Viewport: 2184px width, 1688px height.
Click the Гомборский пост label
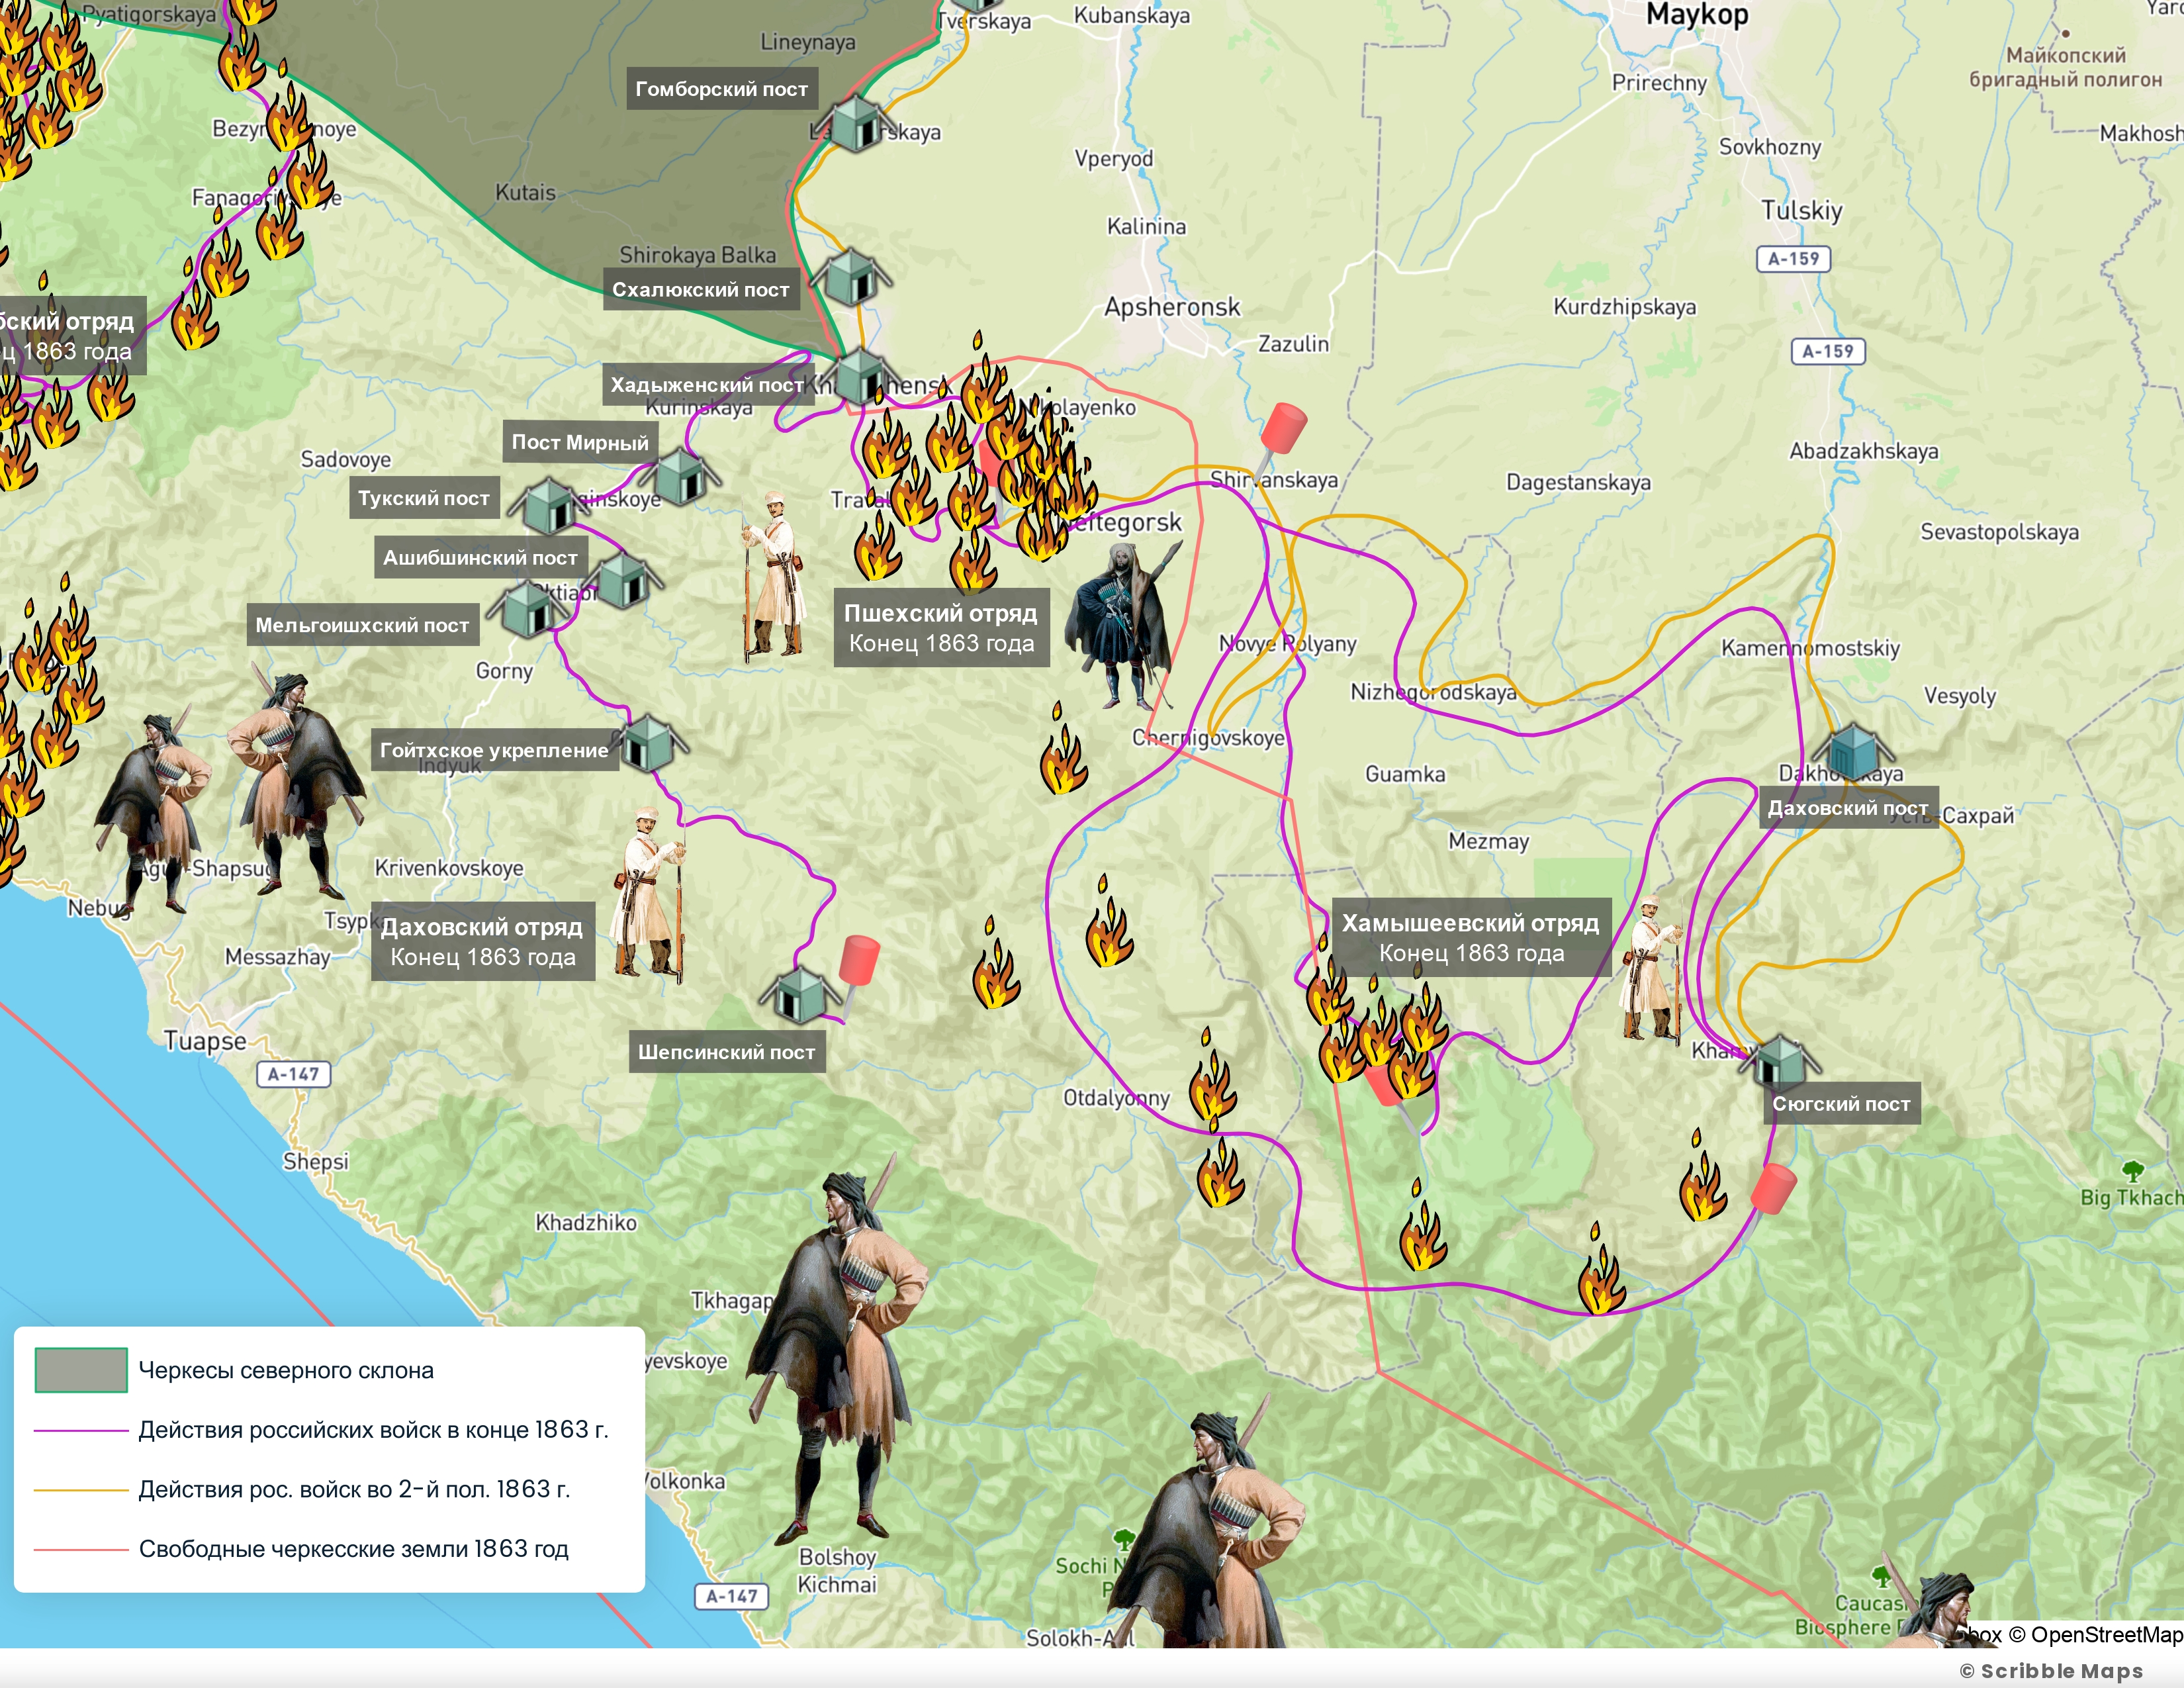(x=722, y=89)
